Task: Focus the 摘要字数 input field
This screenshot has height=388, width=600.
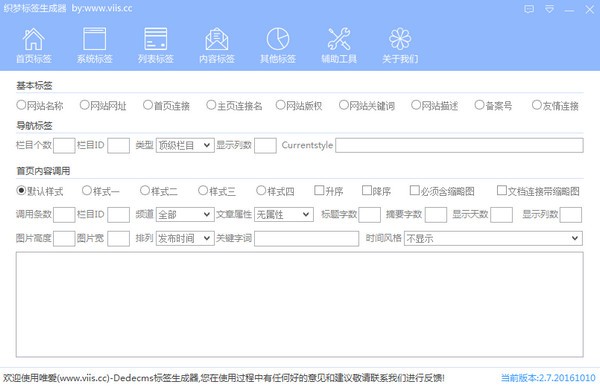Action: (436, 215)
